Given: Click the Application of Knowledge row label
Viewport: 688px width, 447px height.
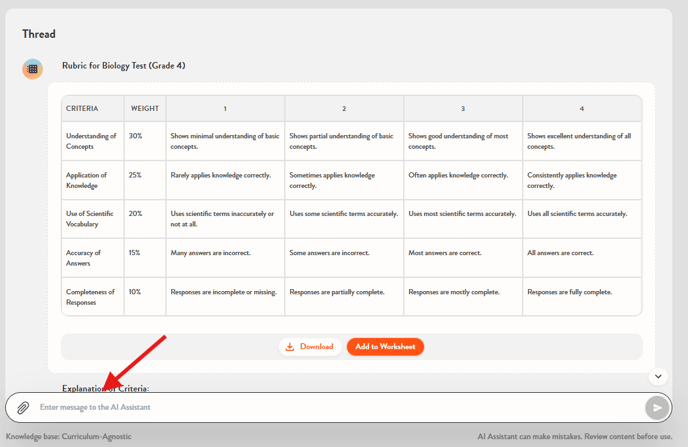Looking at the screenshot, I should click(x=91, y=180).
